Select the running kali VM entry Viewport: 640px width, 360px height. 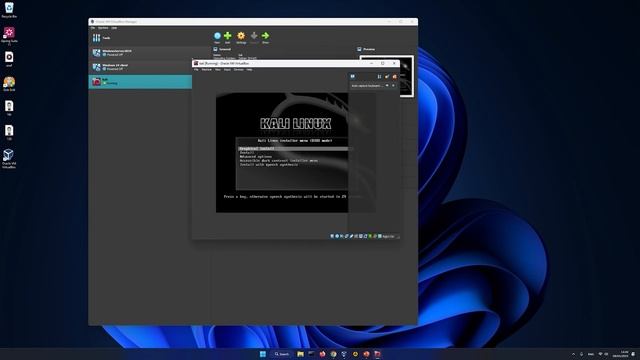[140, 82]
